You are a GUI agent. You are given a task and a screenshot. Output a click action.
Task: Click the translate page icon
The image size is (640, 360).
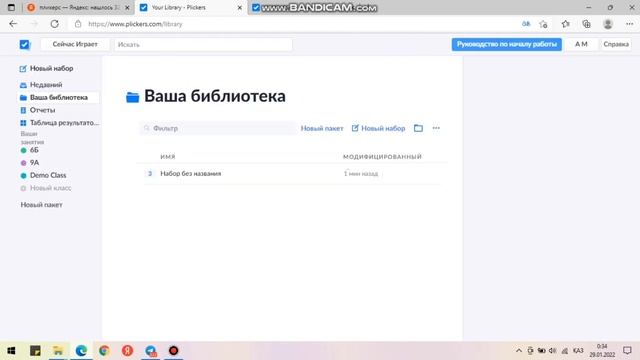tap(526, 24)
